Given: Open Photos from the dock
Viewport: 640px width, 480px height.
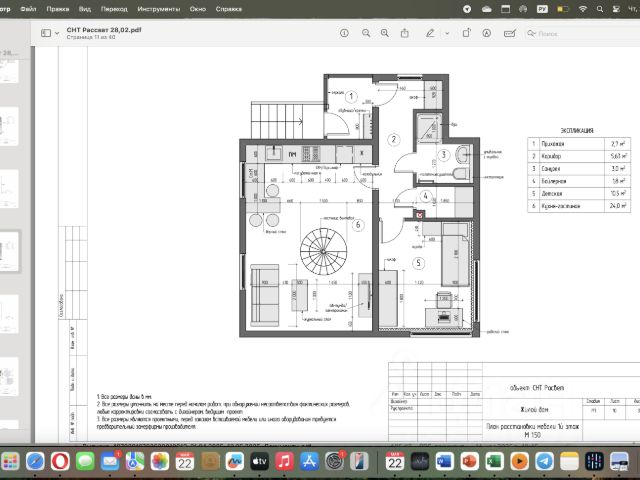Looking at the screenshot, I should pos(160,462).
